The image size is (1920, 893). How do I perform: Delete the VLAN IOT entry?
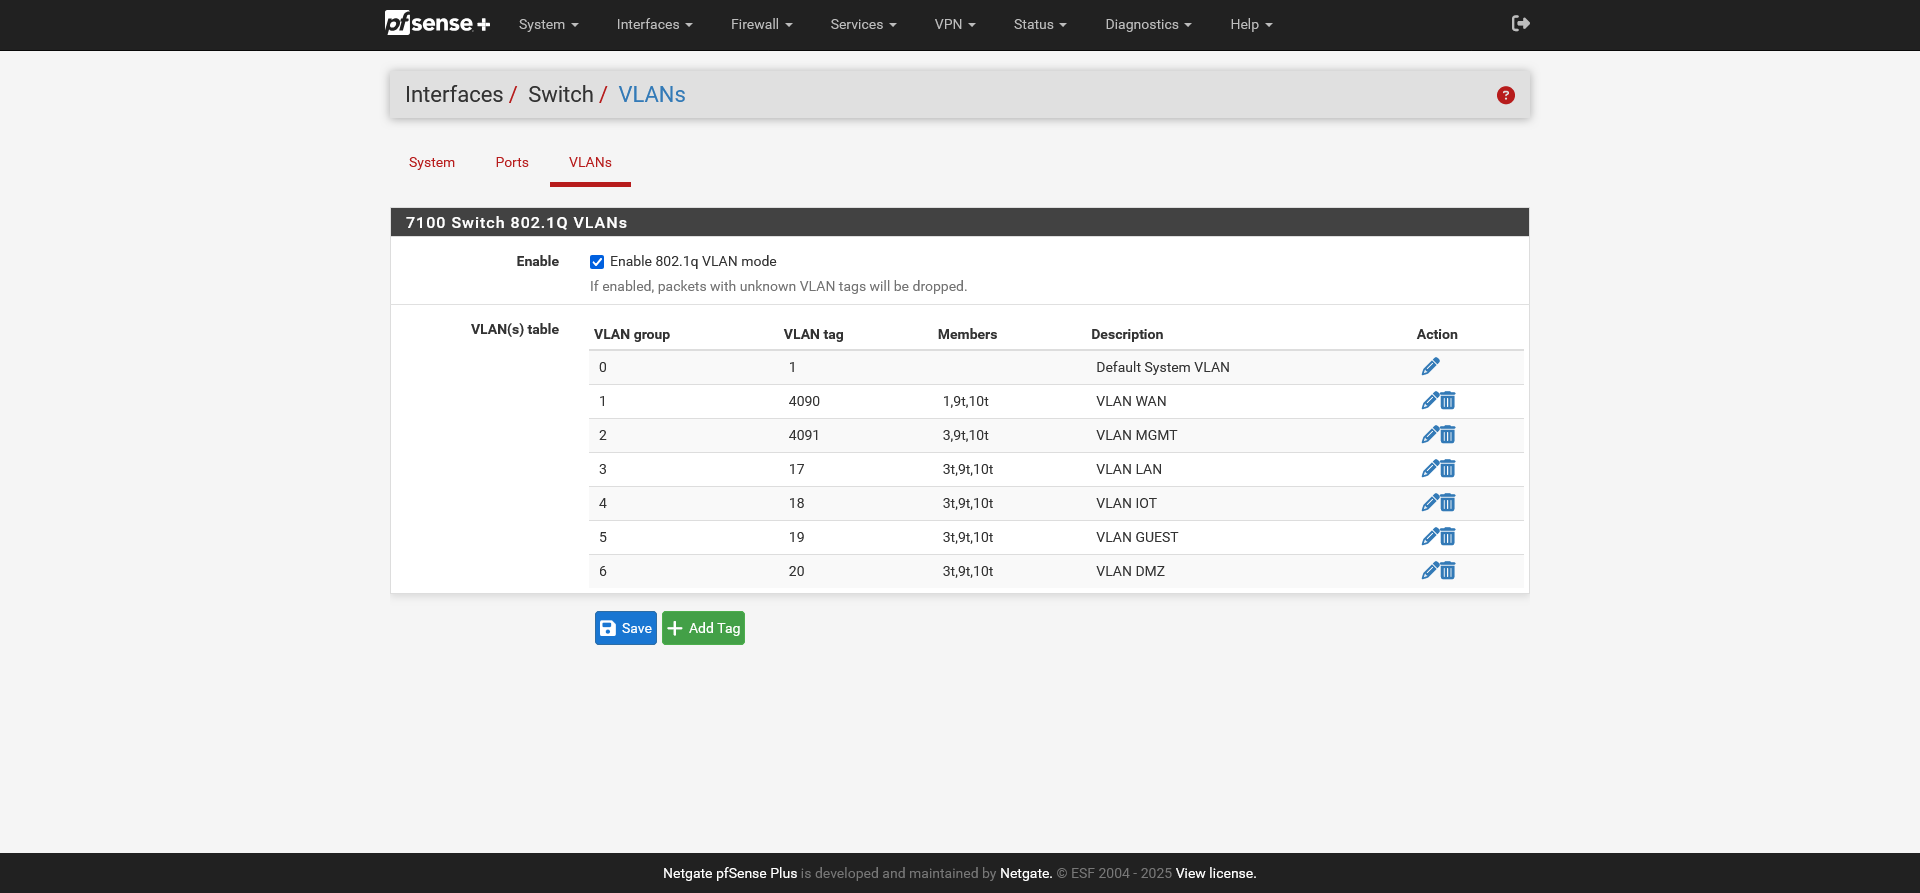coord(1448,503)
